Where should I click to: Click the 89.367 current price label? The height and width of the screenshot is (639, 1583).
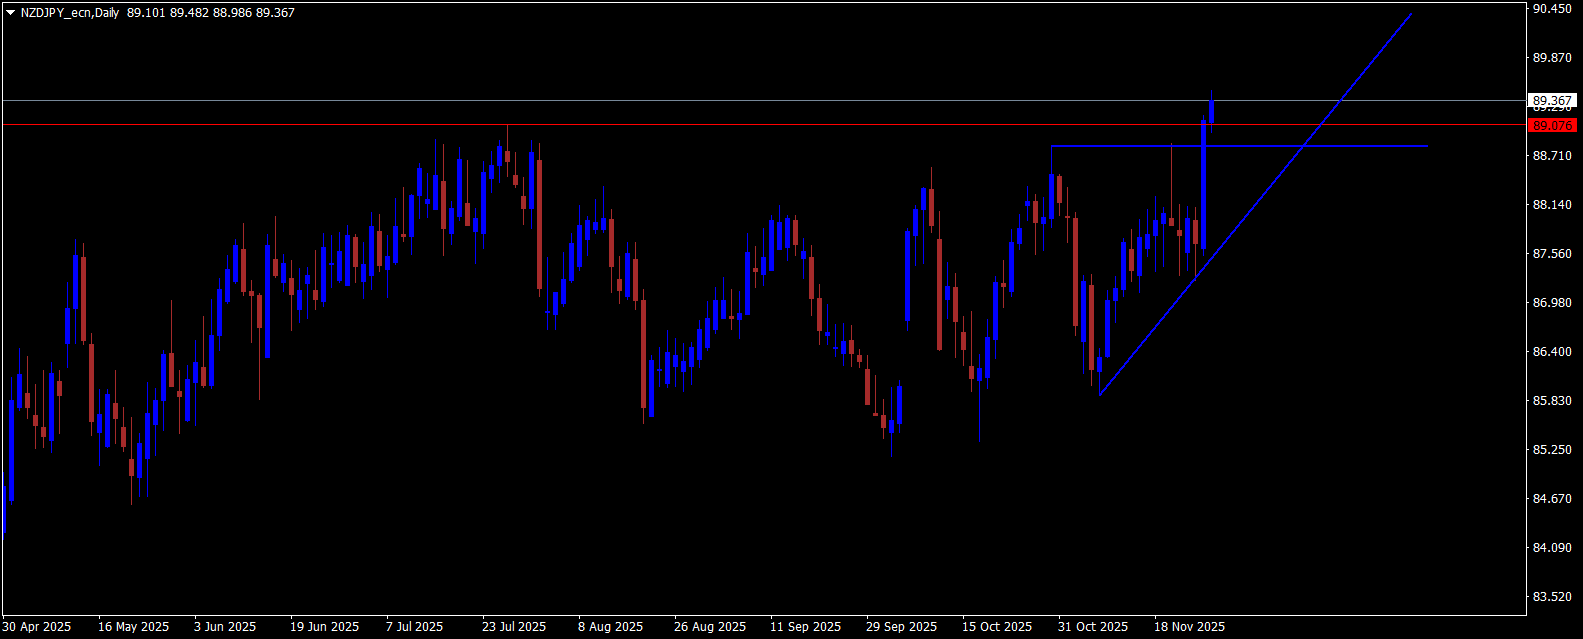point(1553,101)
